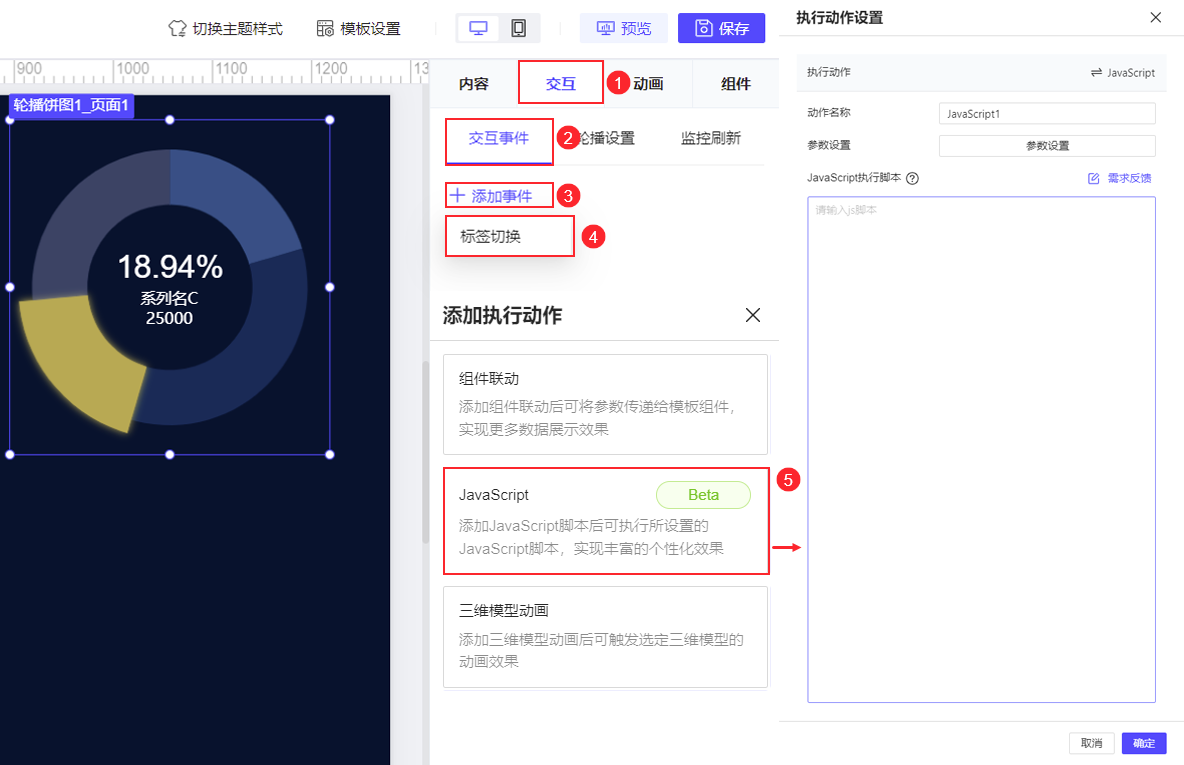
Task: Select the 监控刷新 sub-tab
Action: (711, 138)
